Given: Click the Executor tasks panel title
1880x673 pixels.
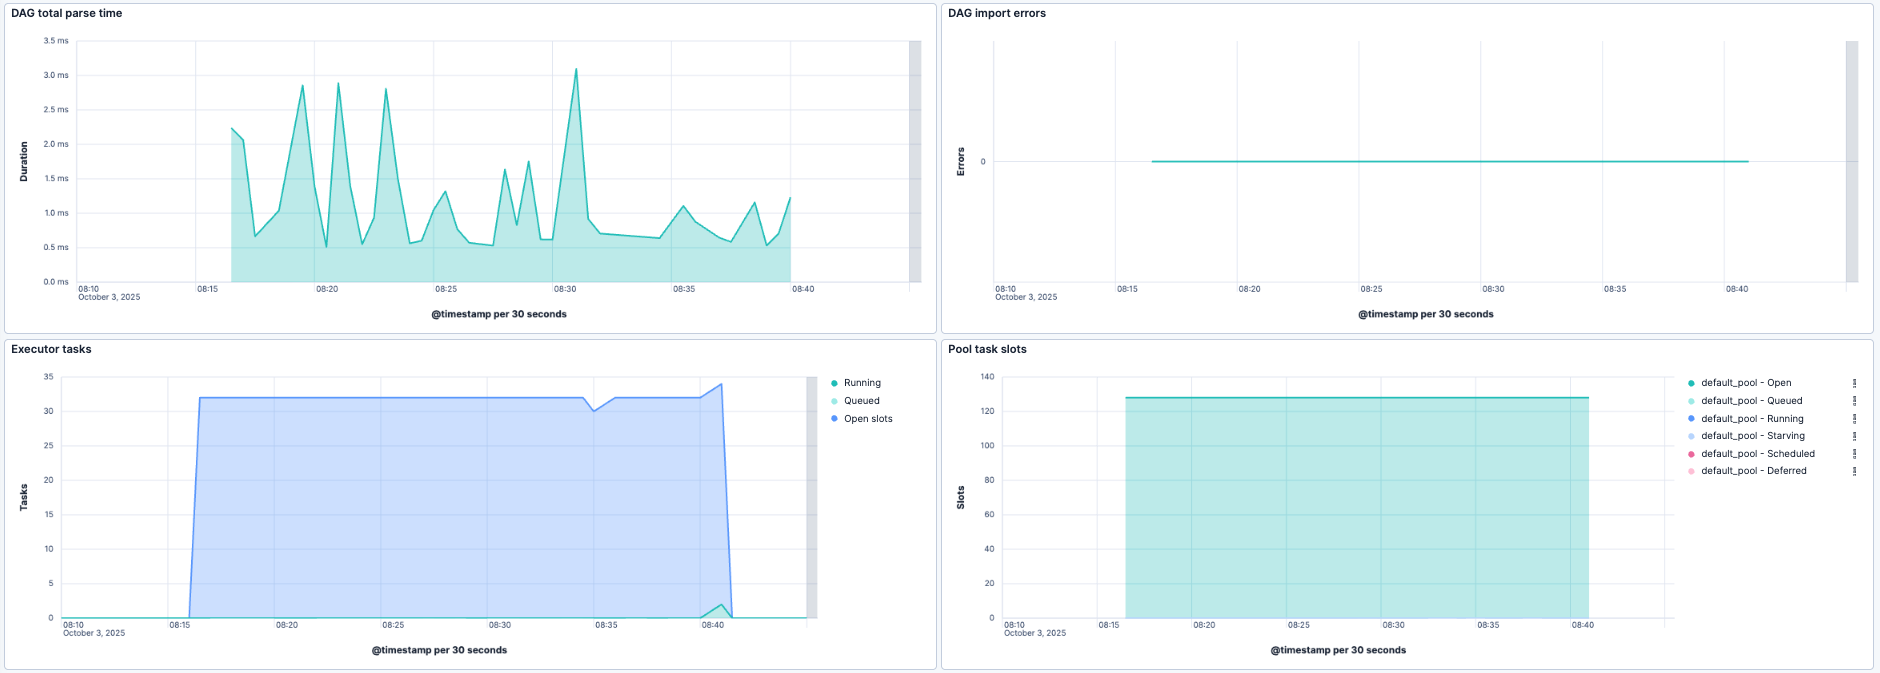Looking at the screenshot, I should [51, 350].
